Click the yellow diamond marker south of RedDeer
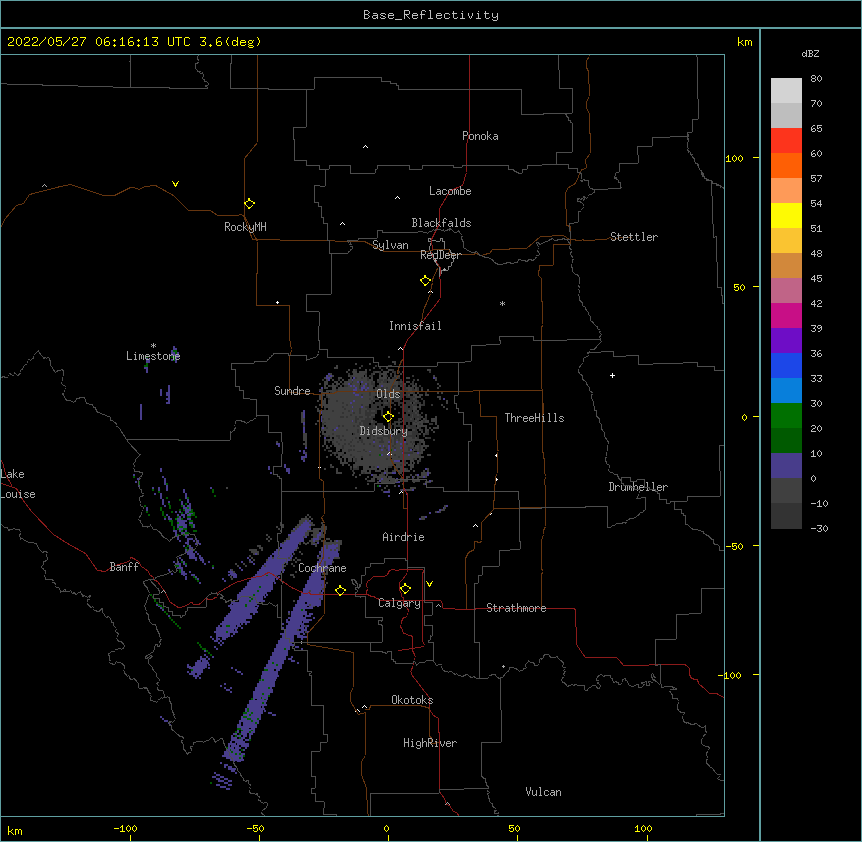Viewport: 862px width, 842px height. tap(426, 281)
